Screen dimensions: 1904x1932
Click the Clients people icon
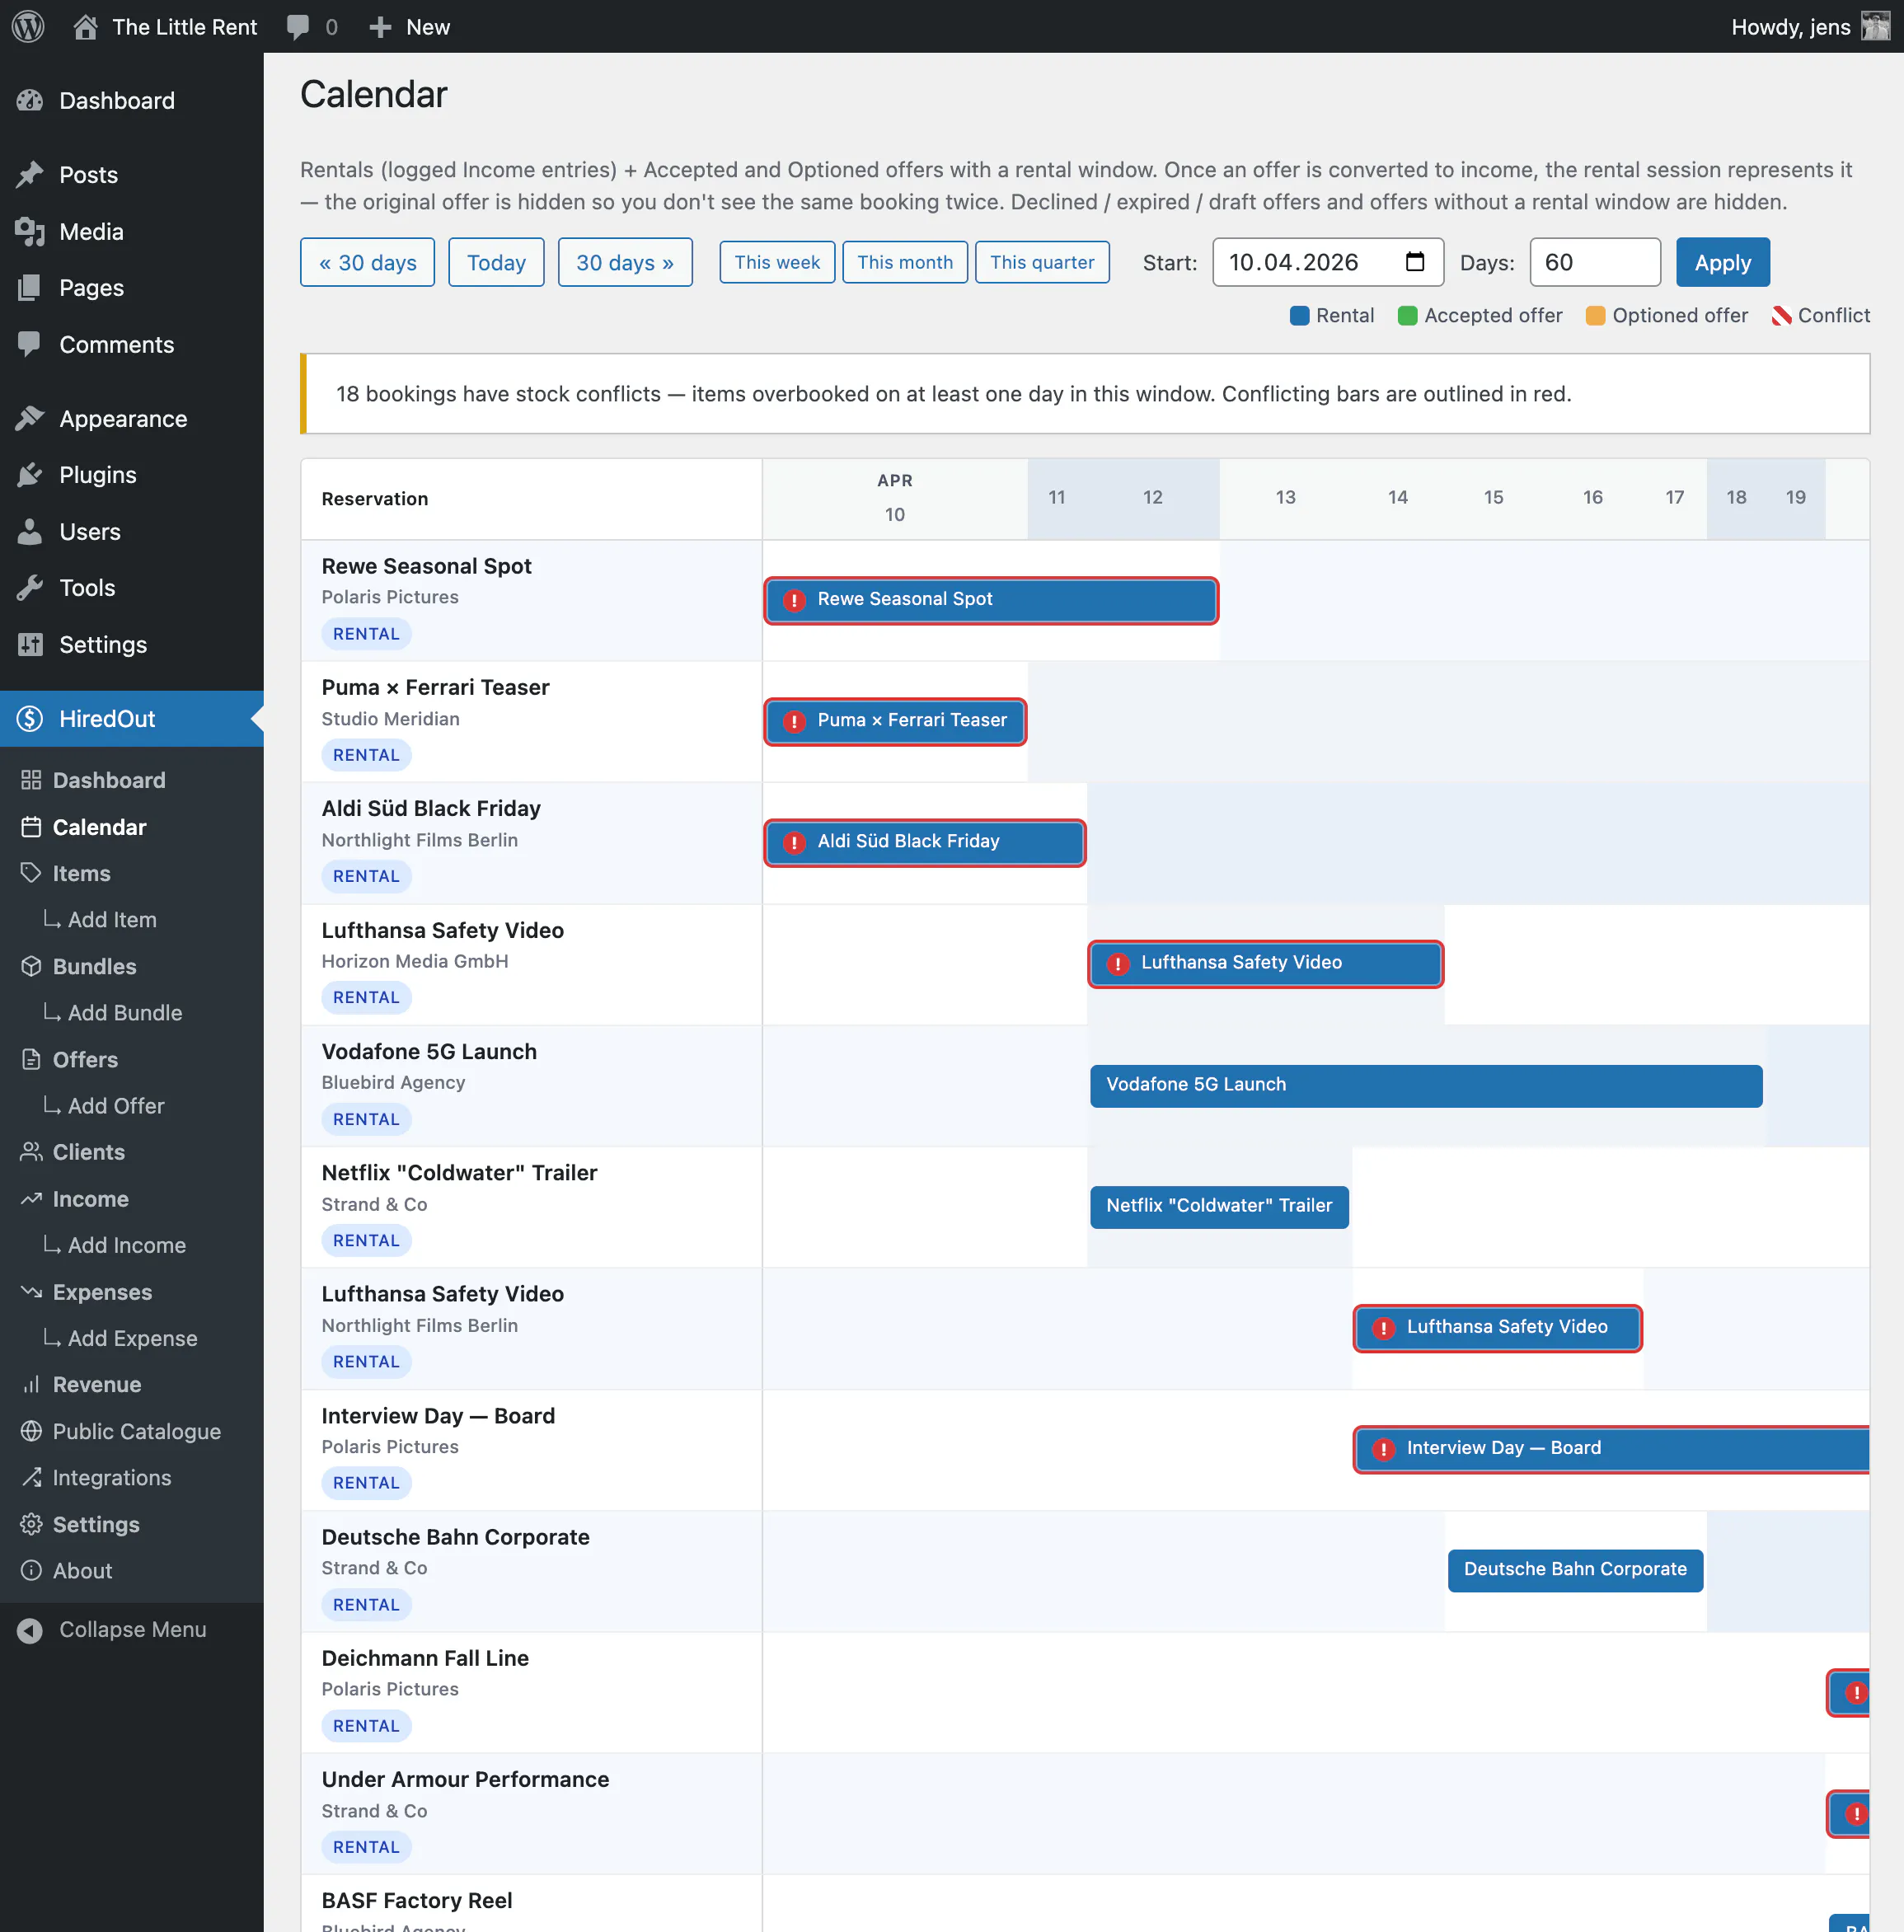click(x=31, y=1152)
